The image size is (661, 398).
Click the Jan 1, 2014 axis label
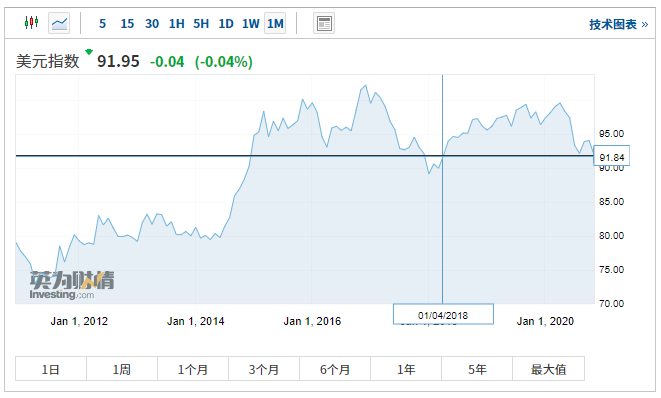pyautogui.click(x=196, y=321)
